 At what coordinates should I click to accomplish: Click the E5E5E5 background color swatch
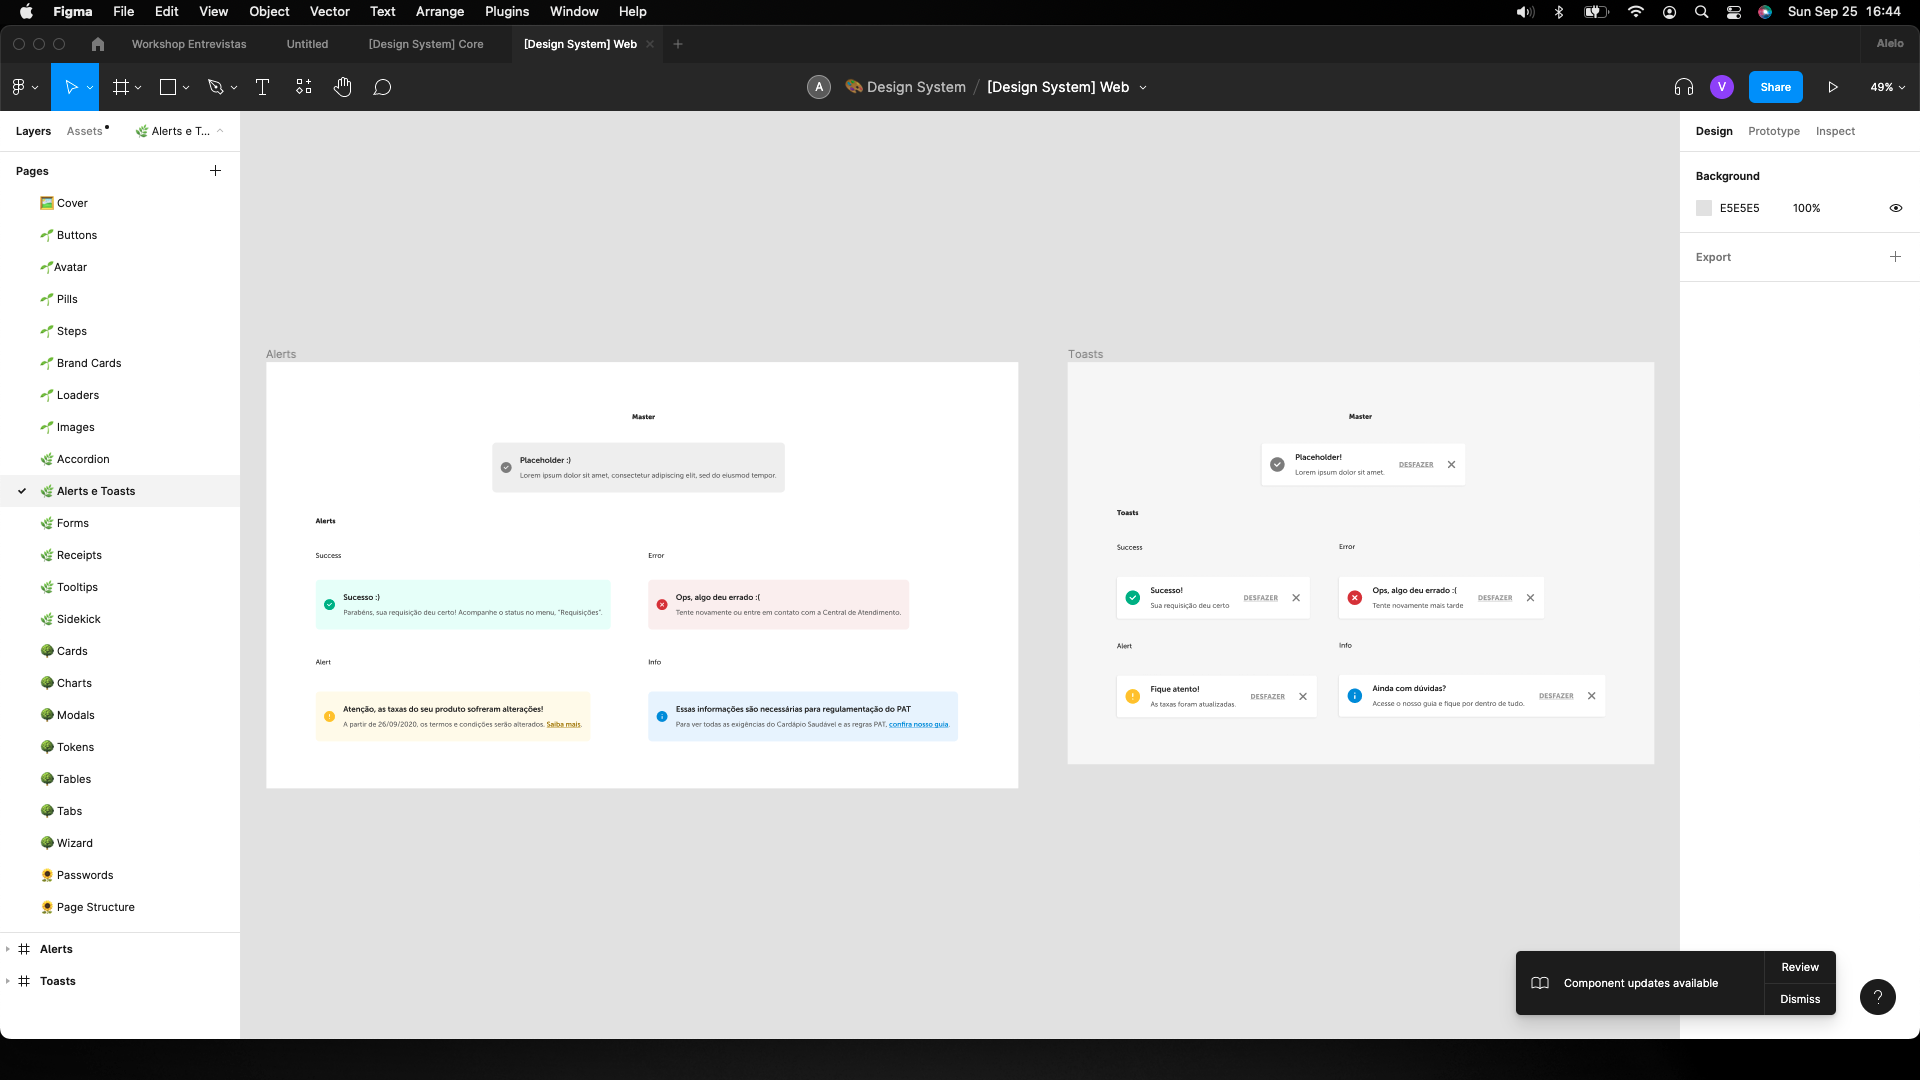point(1704,208)
